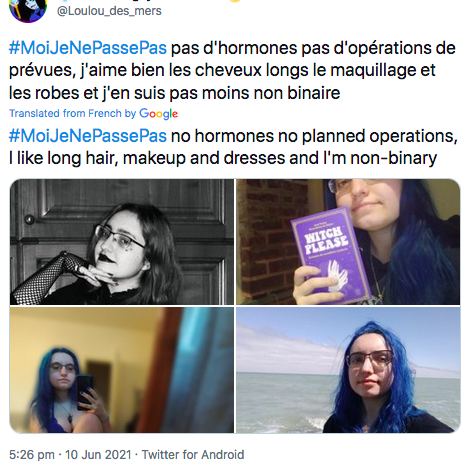Click the 5:26 pm timestamp
The image size is (474, 475).
click(x=32, y=455)
